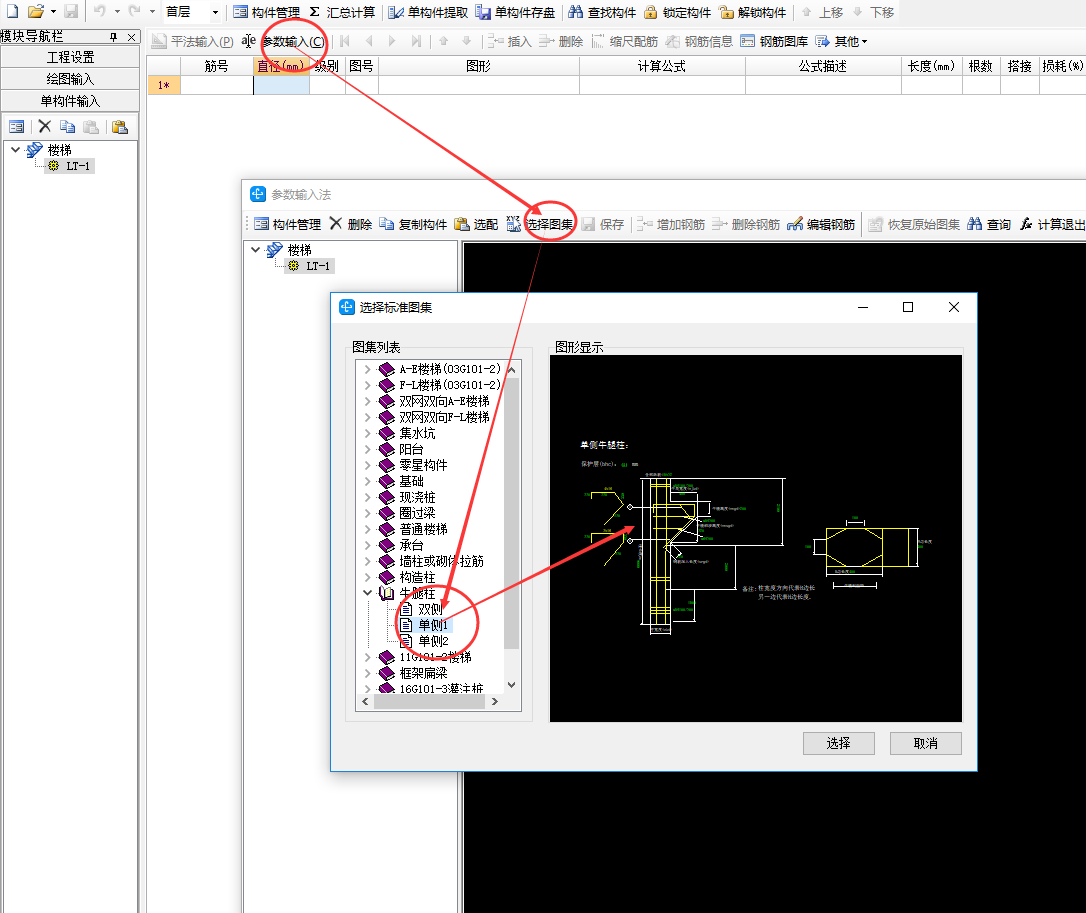Image resolution: width=1086 pixels, height=913 pixels.
Task: Click 复制构件 in 参数输入法 window
Action: (413, 224)
